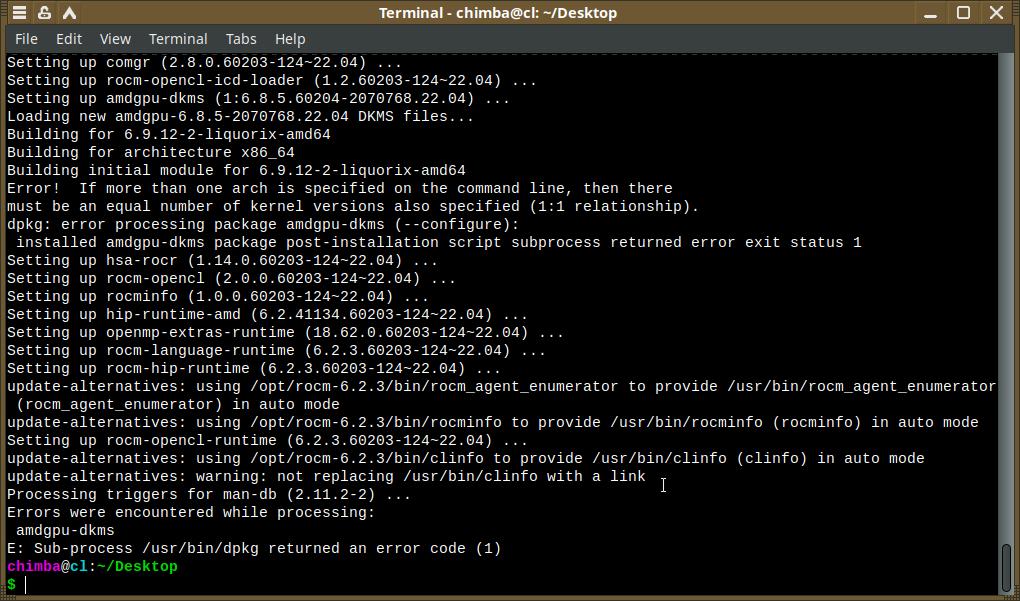
Task: Click the 'Error! If more than one arch' line
Action: (340, 189)
